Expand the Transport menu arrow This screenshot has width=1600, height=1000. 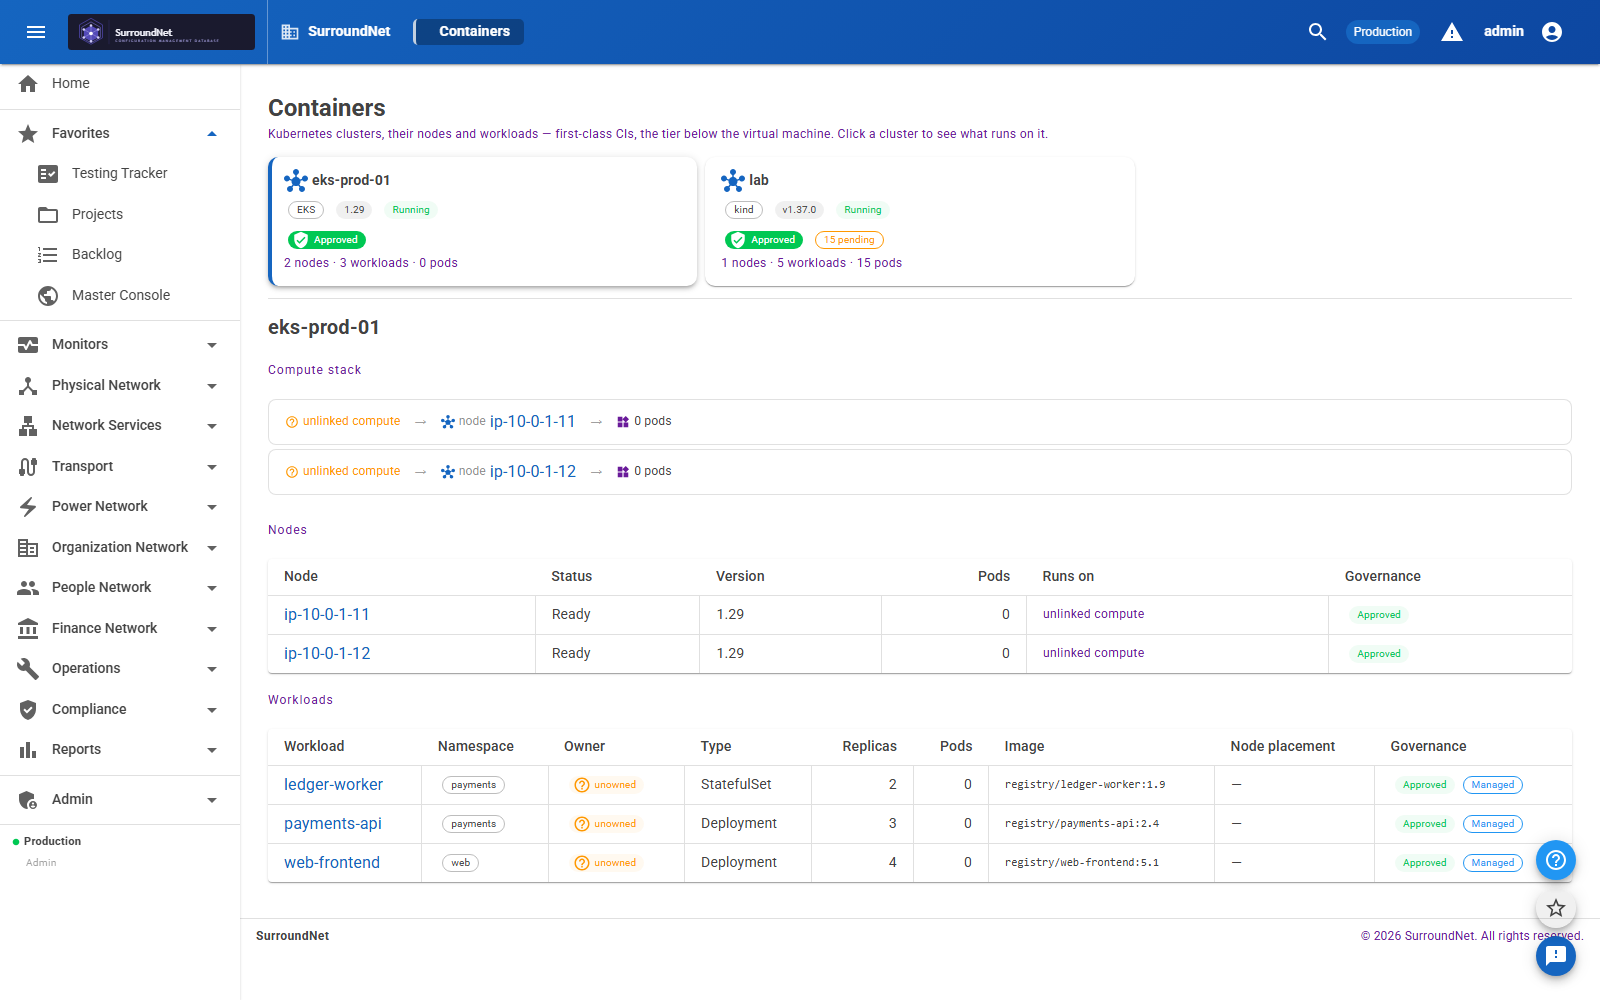[x=212, y=467]
